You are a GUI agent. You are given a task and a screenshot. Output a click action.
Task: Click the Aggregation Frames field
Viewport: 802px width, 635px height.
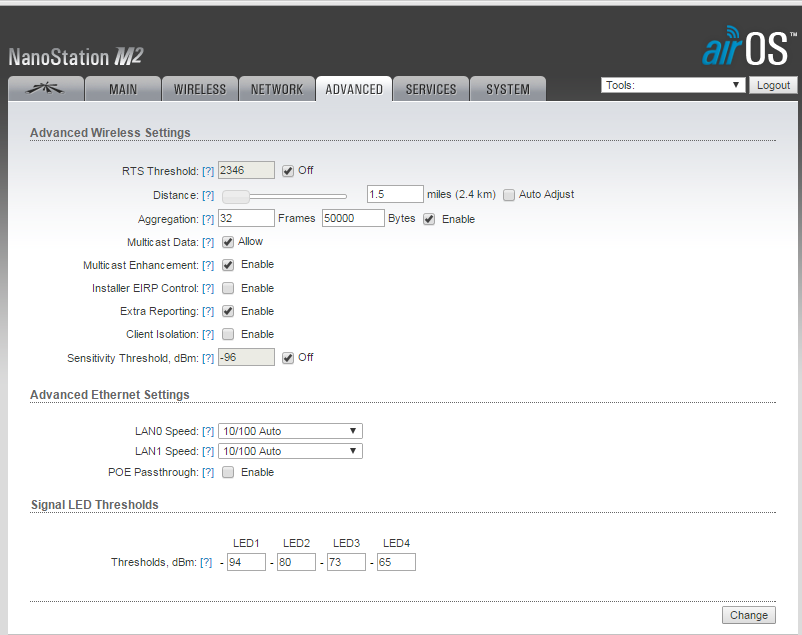246,218
